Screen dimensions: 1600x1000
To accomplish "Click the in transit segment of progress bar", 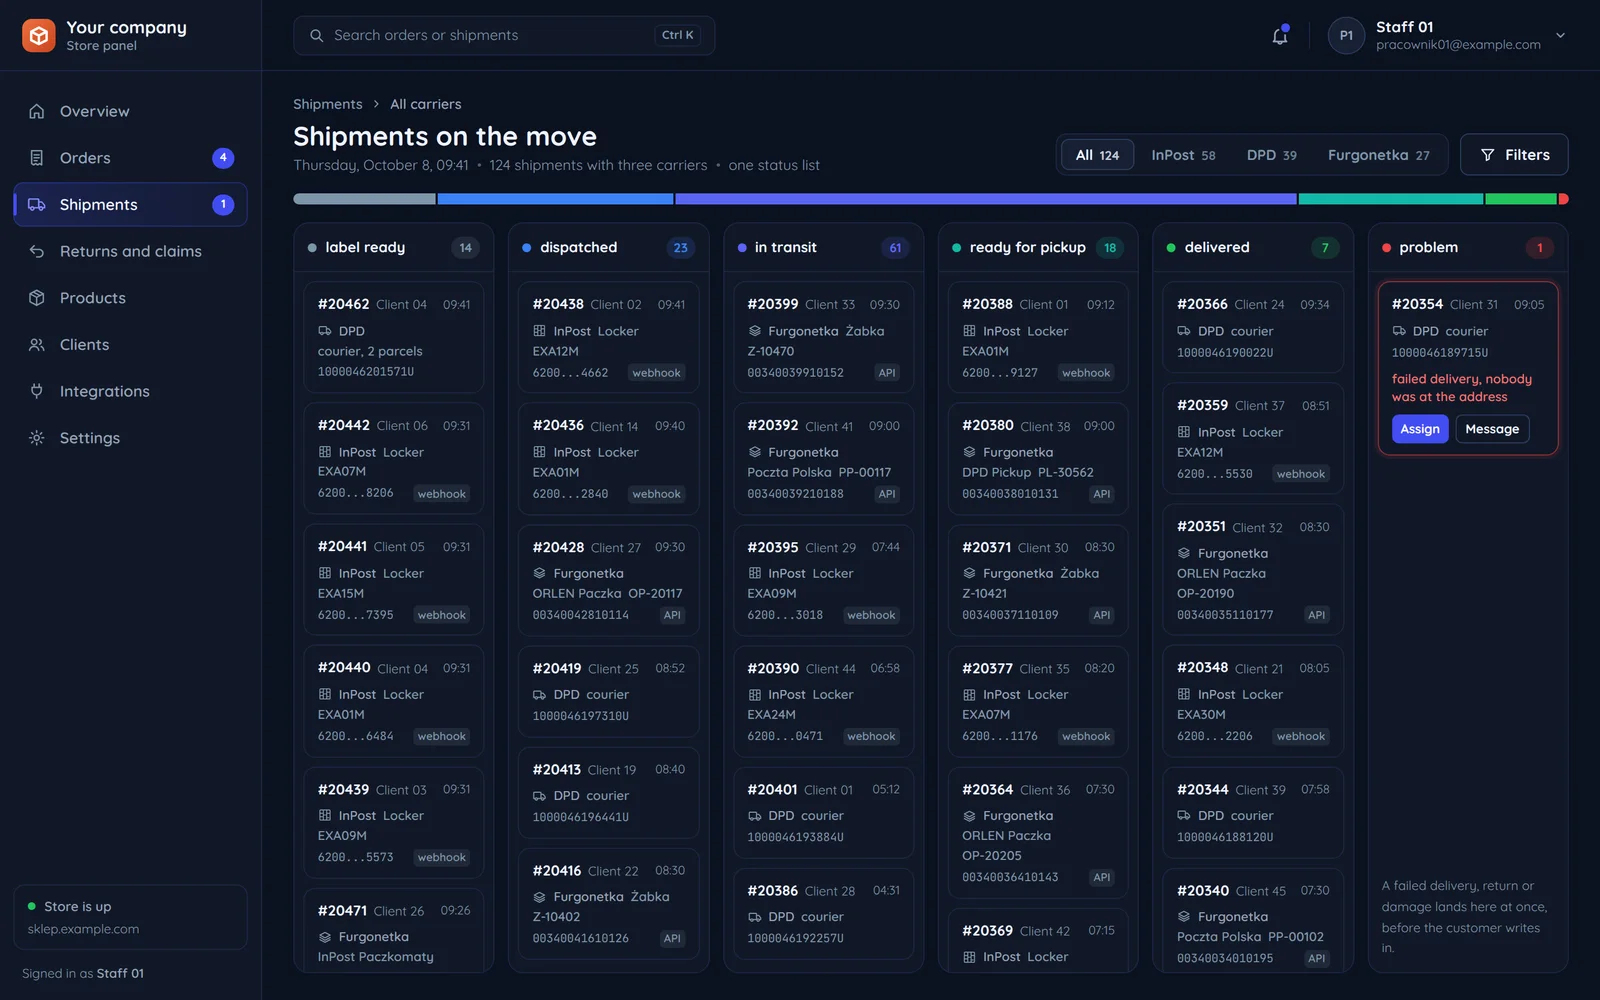I will 986,199.
